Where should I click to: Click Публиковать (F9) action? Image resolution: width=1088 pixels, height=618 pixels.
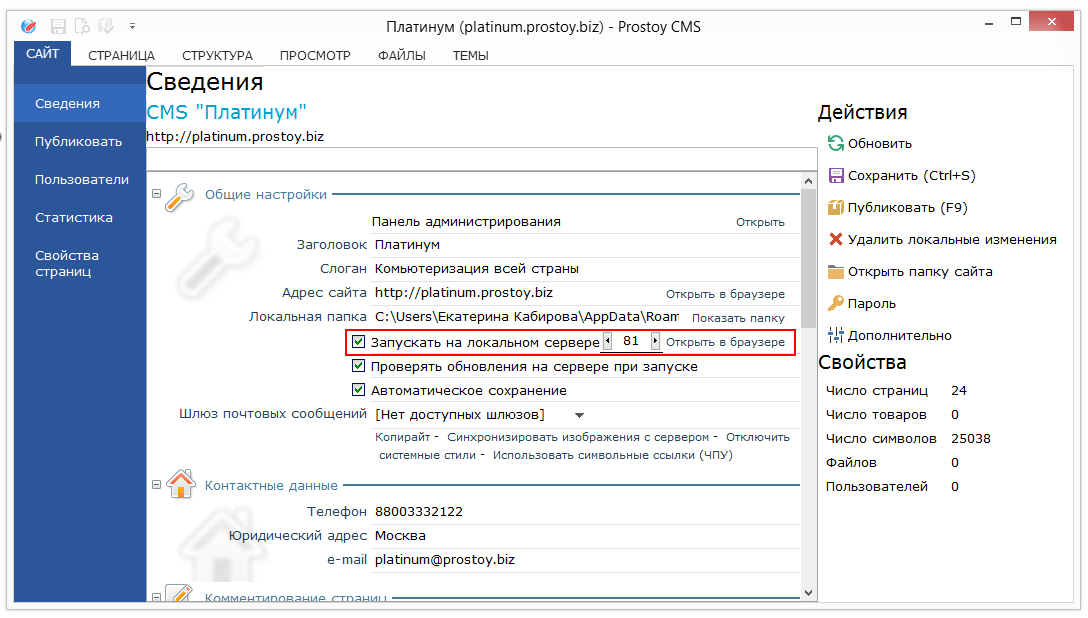tap(907, 207)
